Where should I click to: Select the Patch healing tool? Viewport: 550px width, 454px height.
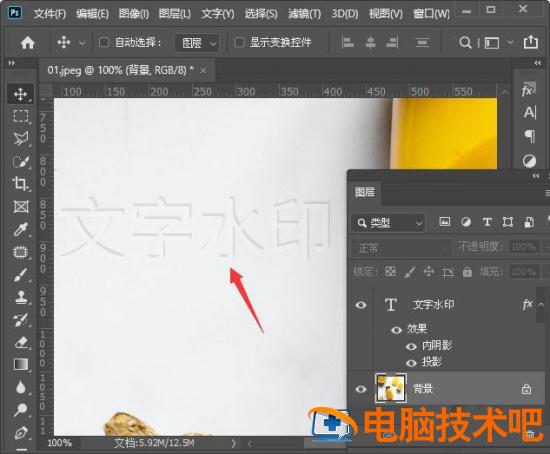click(21, 252)
